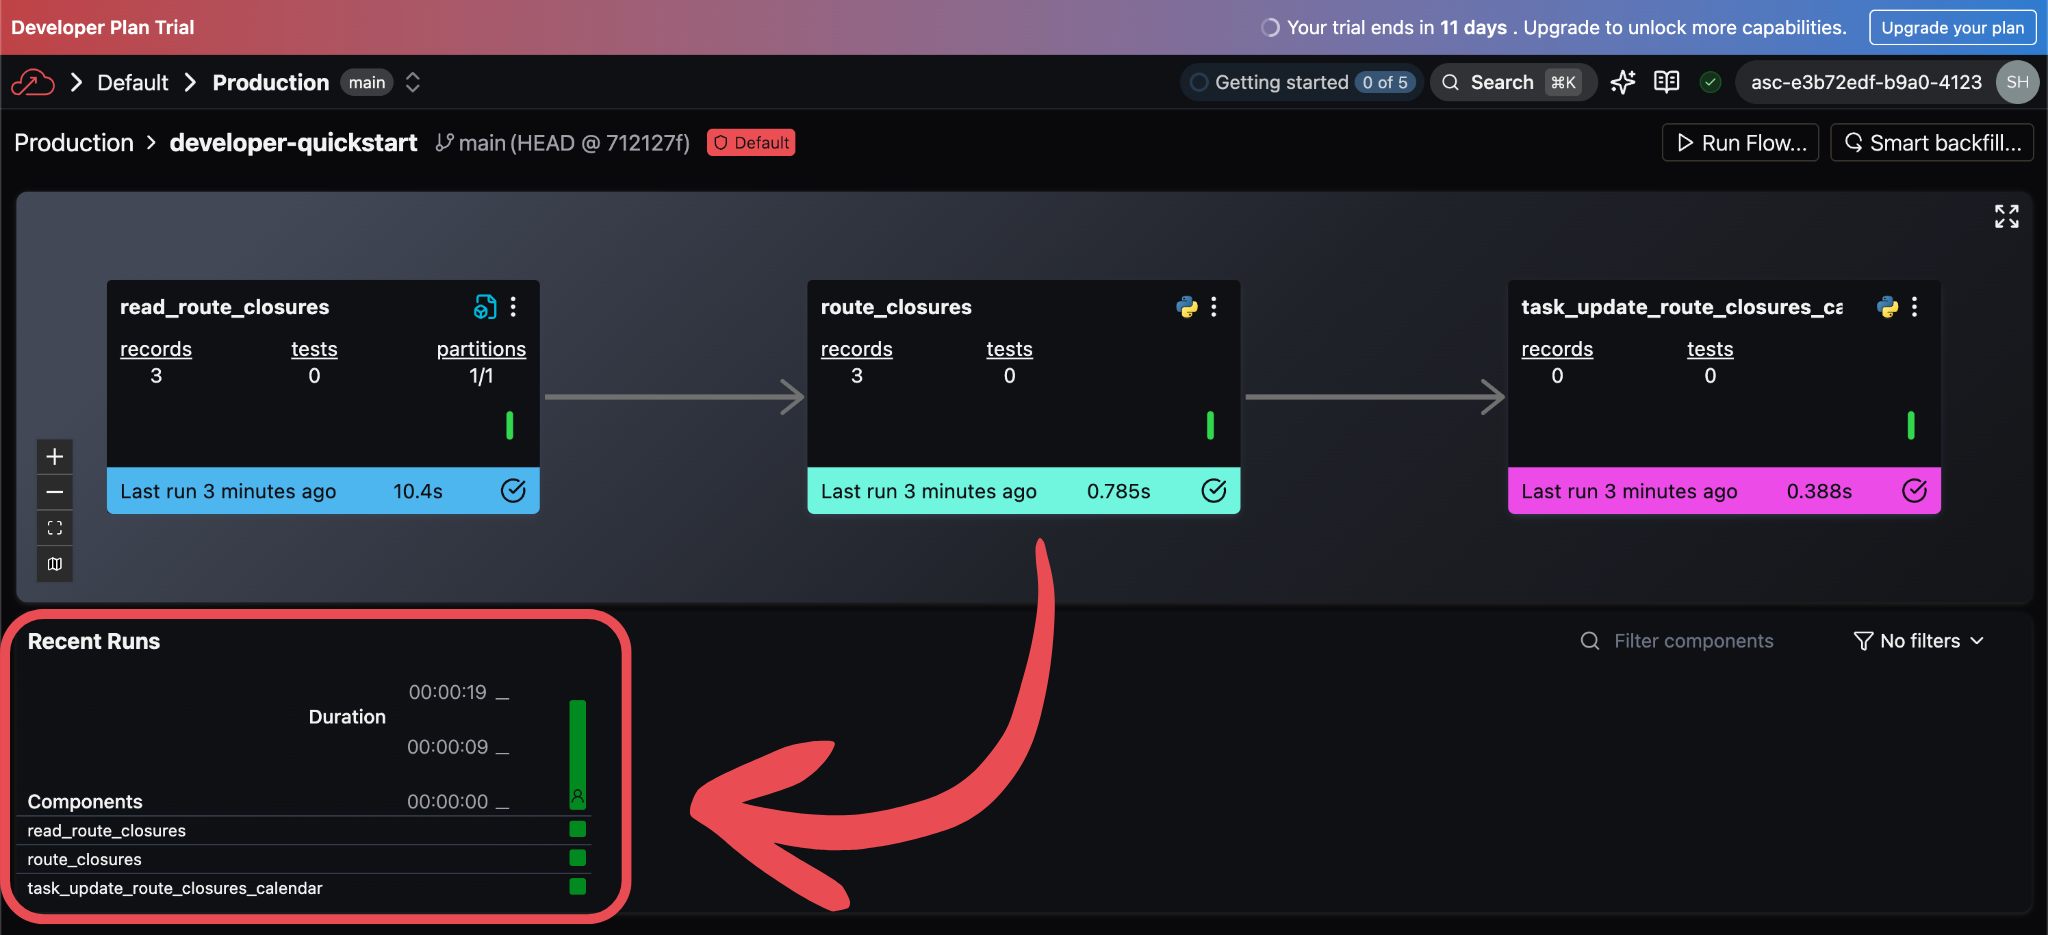Click the 10.4s run duration value
Viewport: 2048px width, 935px height.
(418, 491)
